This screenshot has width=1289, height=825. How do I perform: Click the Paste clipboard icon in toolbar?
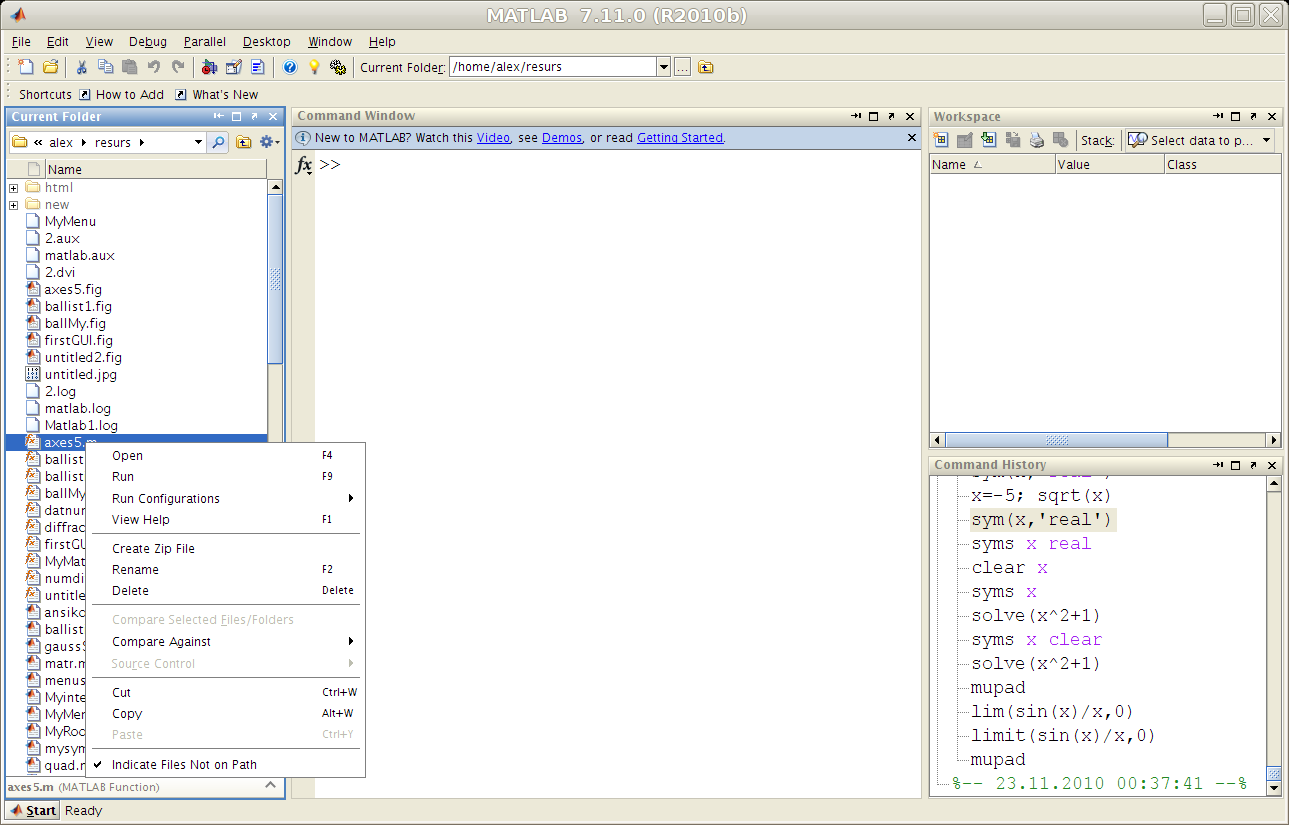click(130, 67)
